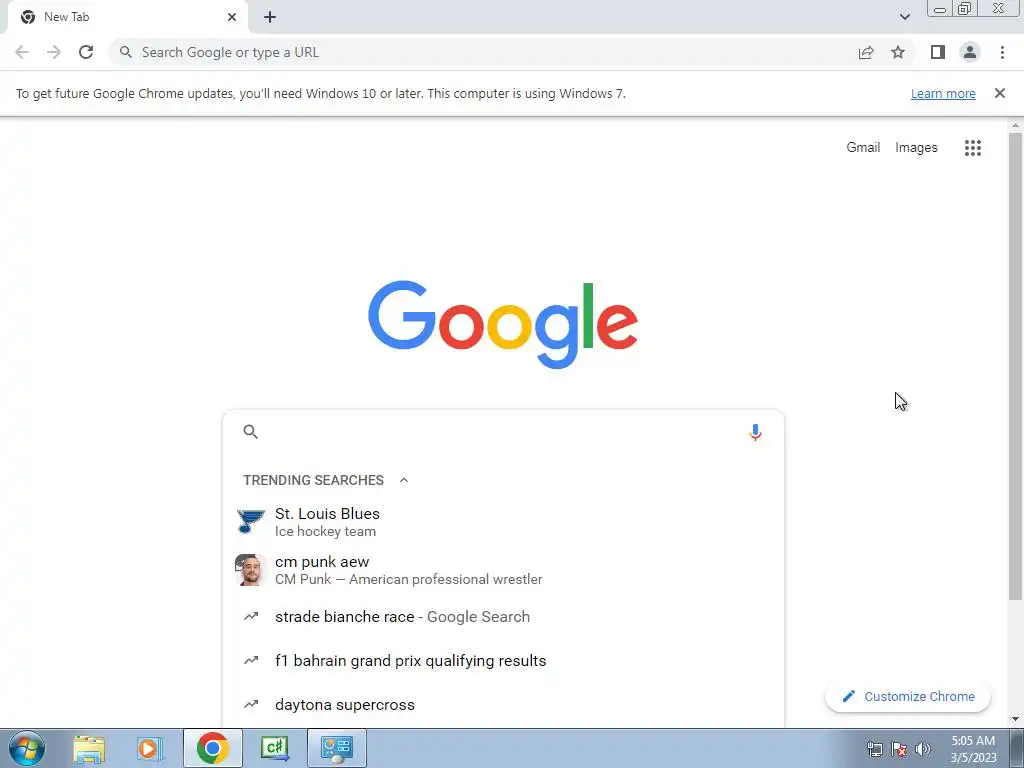The image size is (1024, 768).
Task: Click the back navigation arrow
Action: tap(22, 52)
